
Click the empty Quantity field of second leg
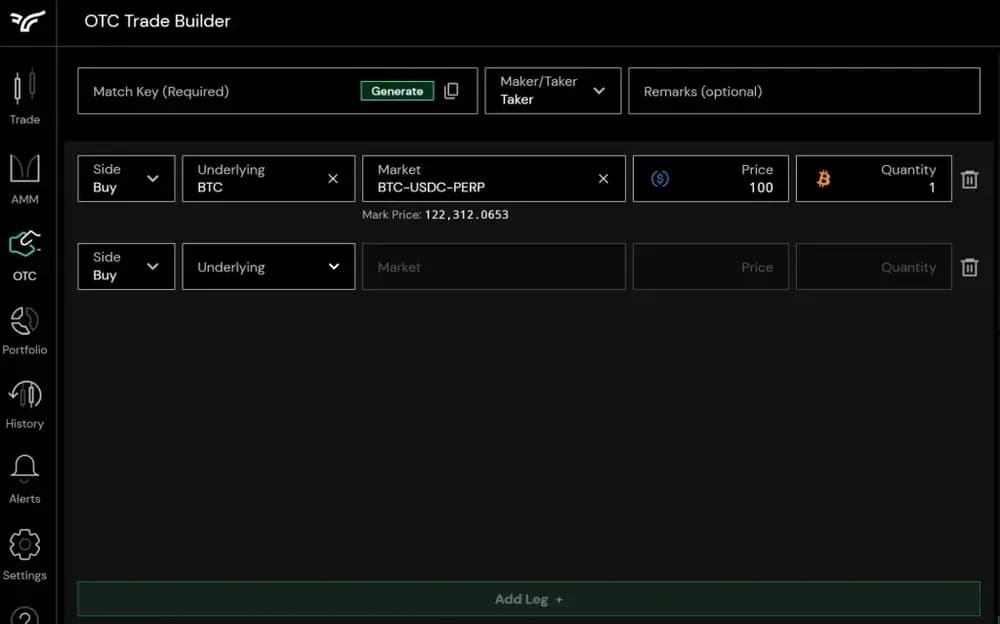coord(874,266)
